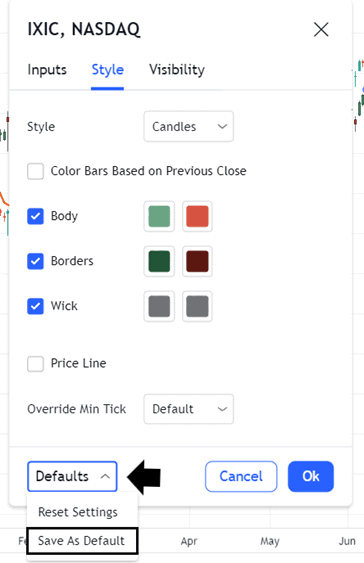The image size is (364, 563).
Task: Open the second gray Wick color swatch
Action: point(197,306)
